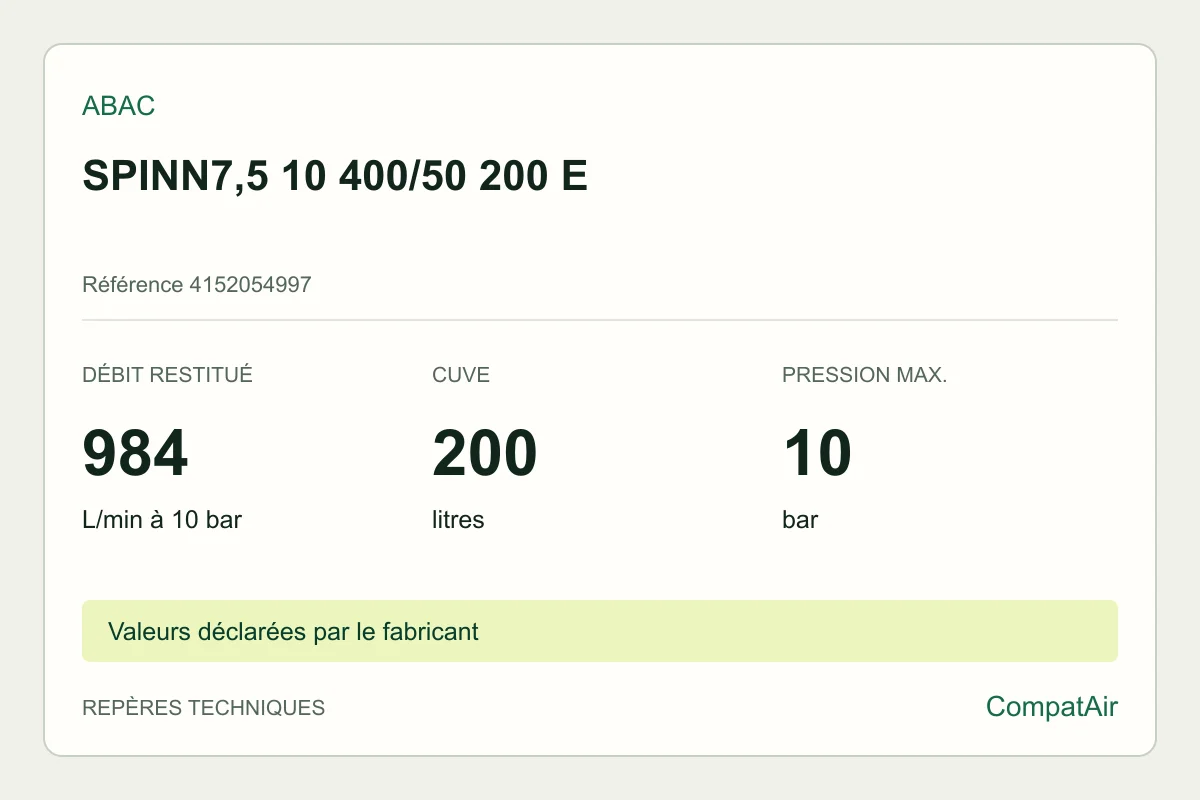The image size is (1200, 800).
Task: Click the CUVE label
Action: (x=461, y=375)
